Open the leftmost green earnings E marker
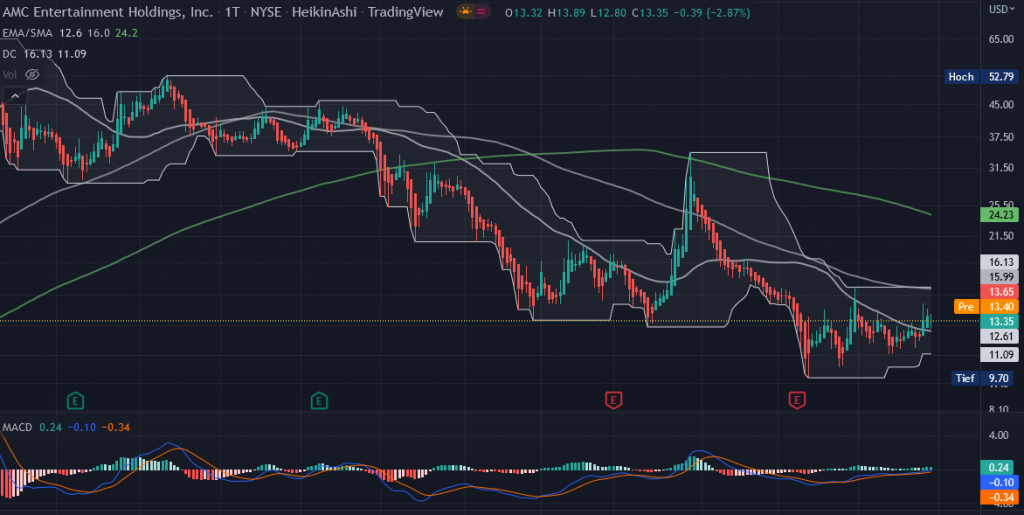The width and height of the screenshot is (1024, 515). click(76, 400)
